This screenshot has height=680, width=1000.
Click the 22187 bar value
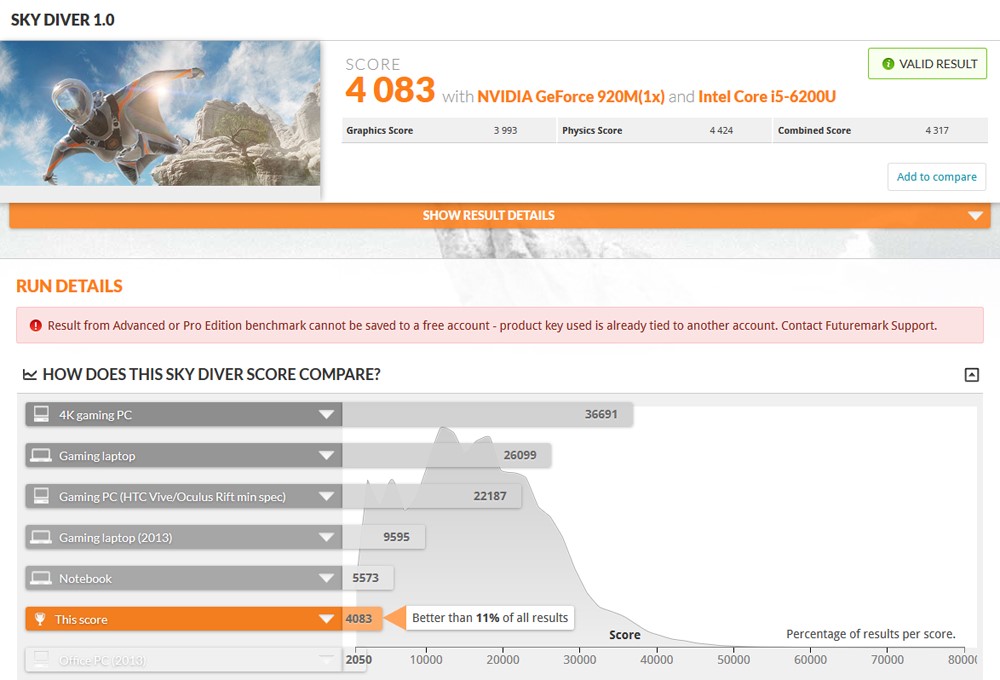(490, 496)
